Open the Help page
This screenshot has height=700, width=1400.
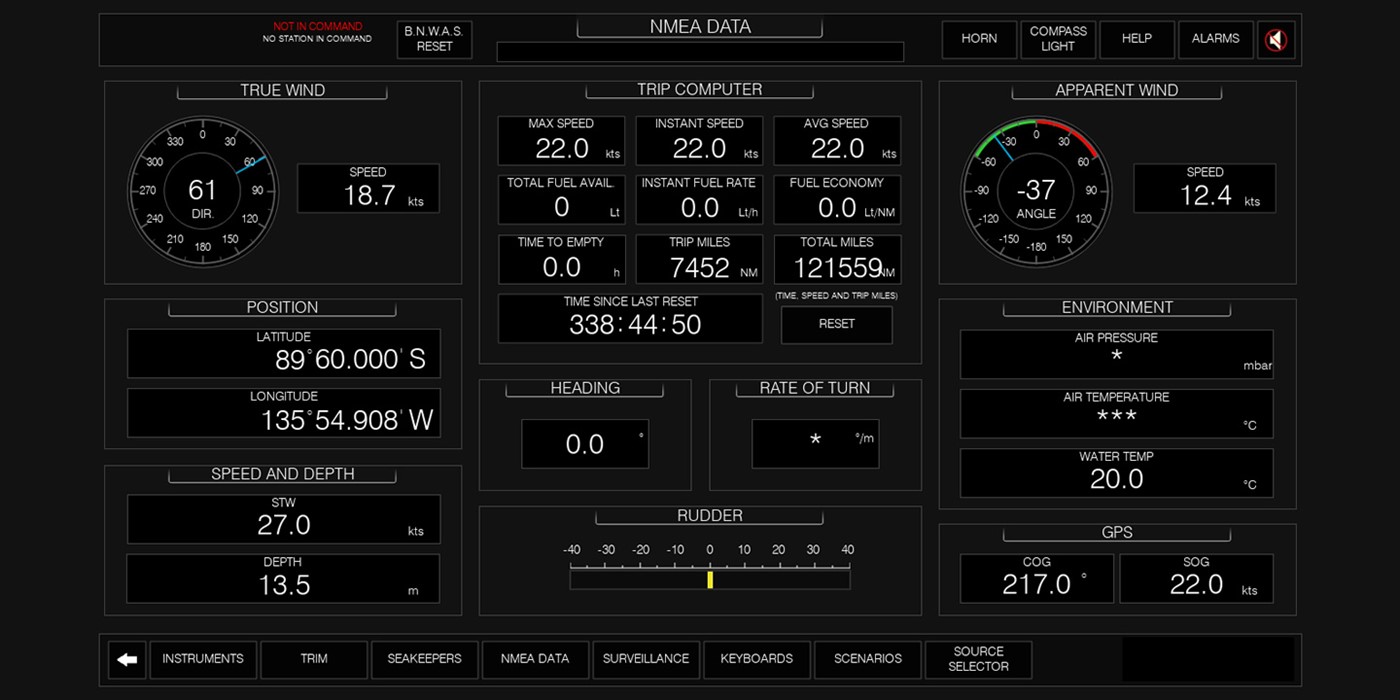click(x=1137, y=39)
